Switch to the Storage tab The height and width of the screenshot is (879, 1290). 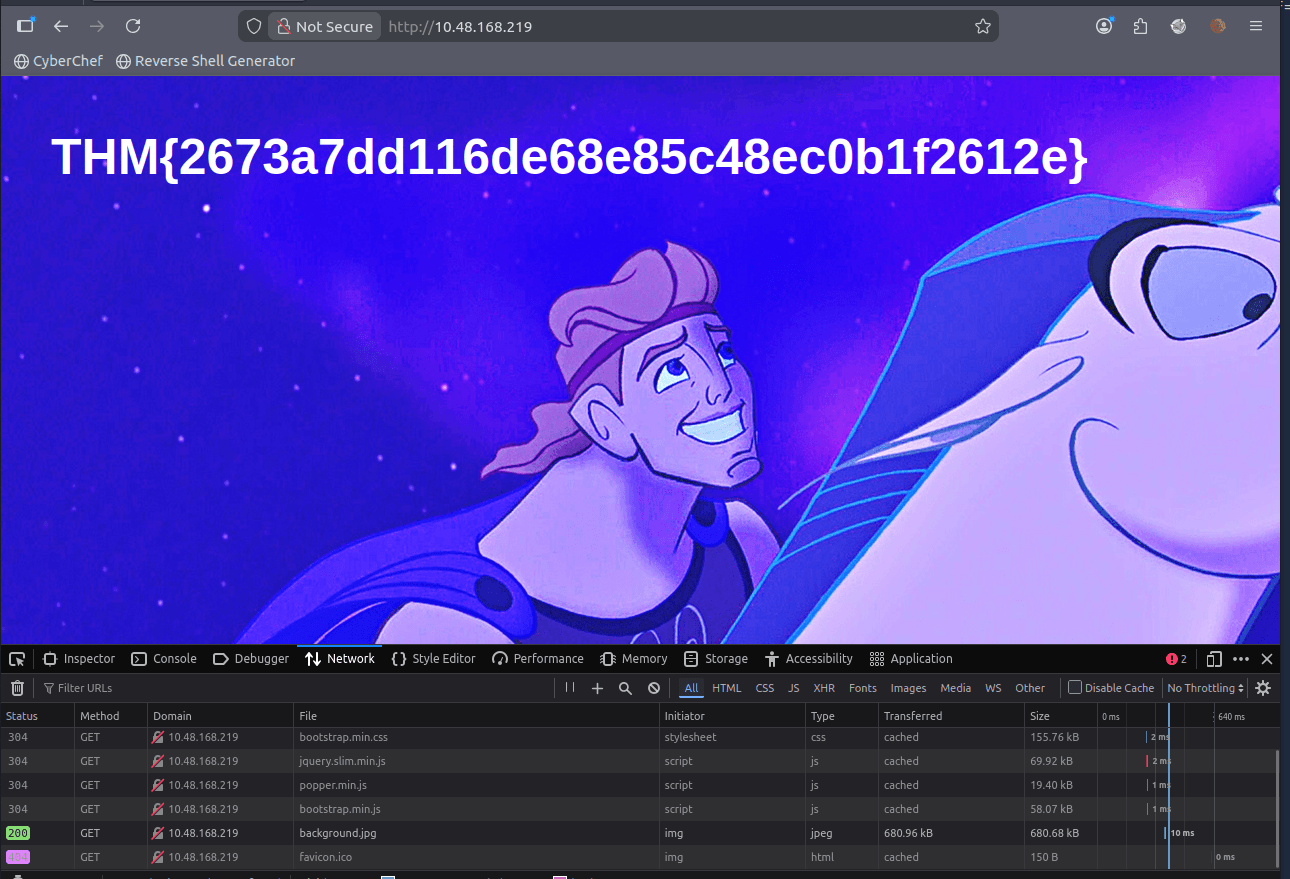pyautogui.click(x=716, y=659)
